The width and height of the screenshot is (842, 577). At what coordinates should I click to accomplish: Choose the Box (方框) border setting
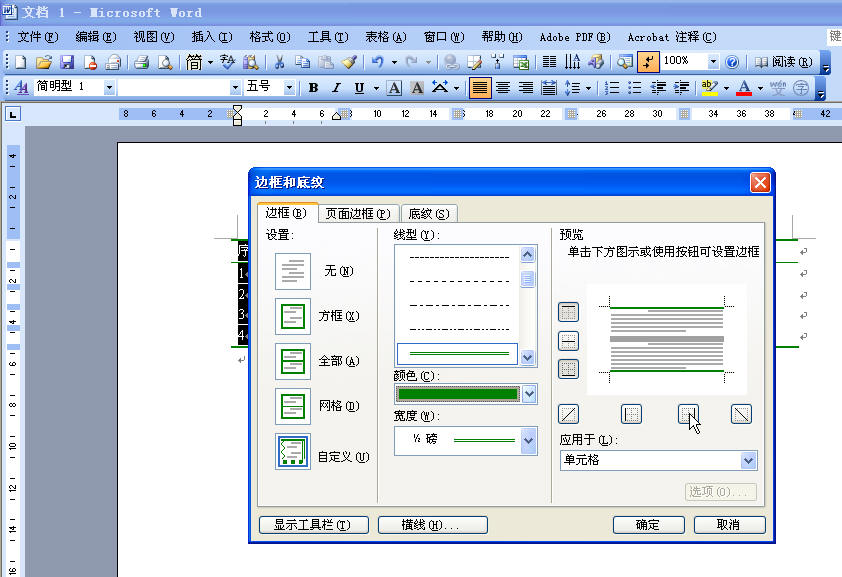coord(293,316)
